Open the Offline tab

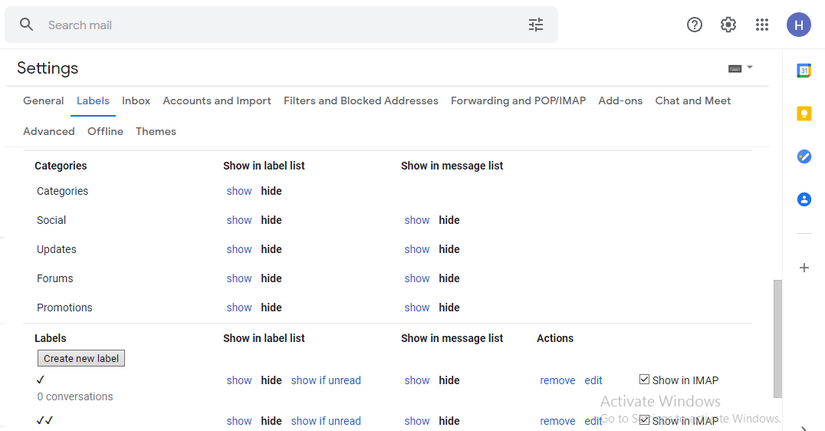[x=105, y=131]
